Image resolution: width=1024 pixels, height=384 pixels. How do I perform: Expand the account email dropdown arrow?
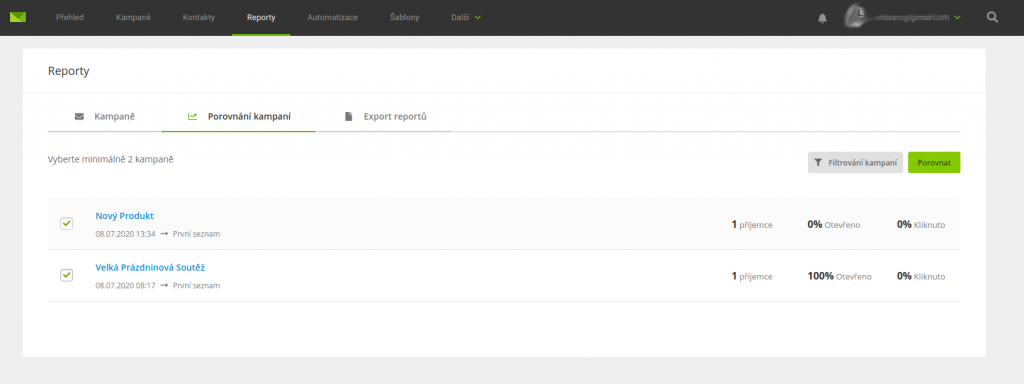point(957,18)
